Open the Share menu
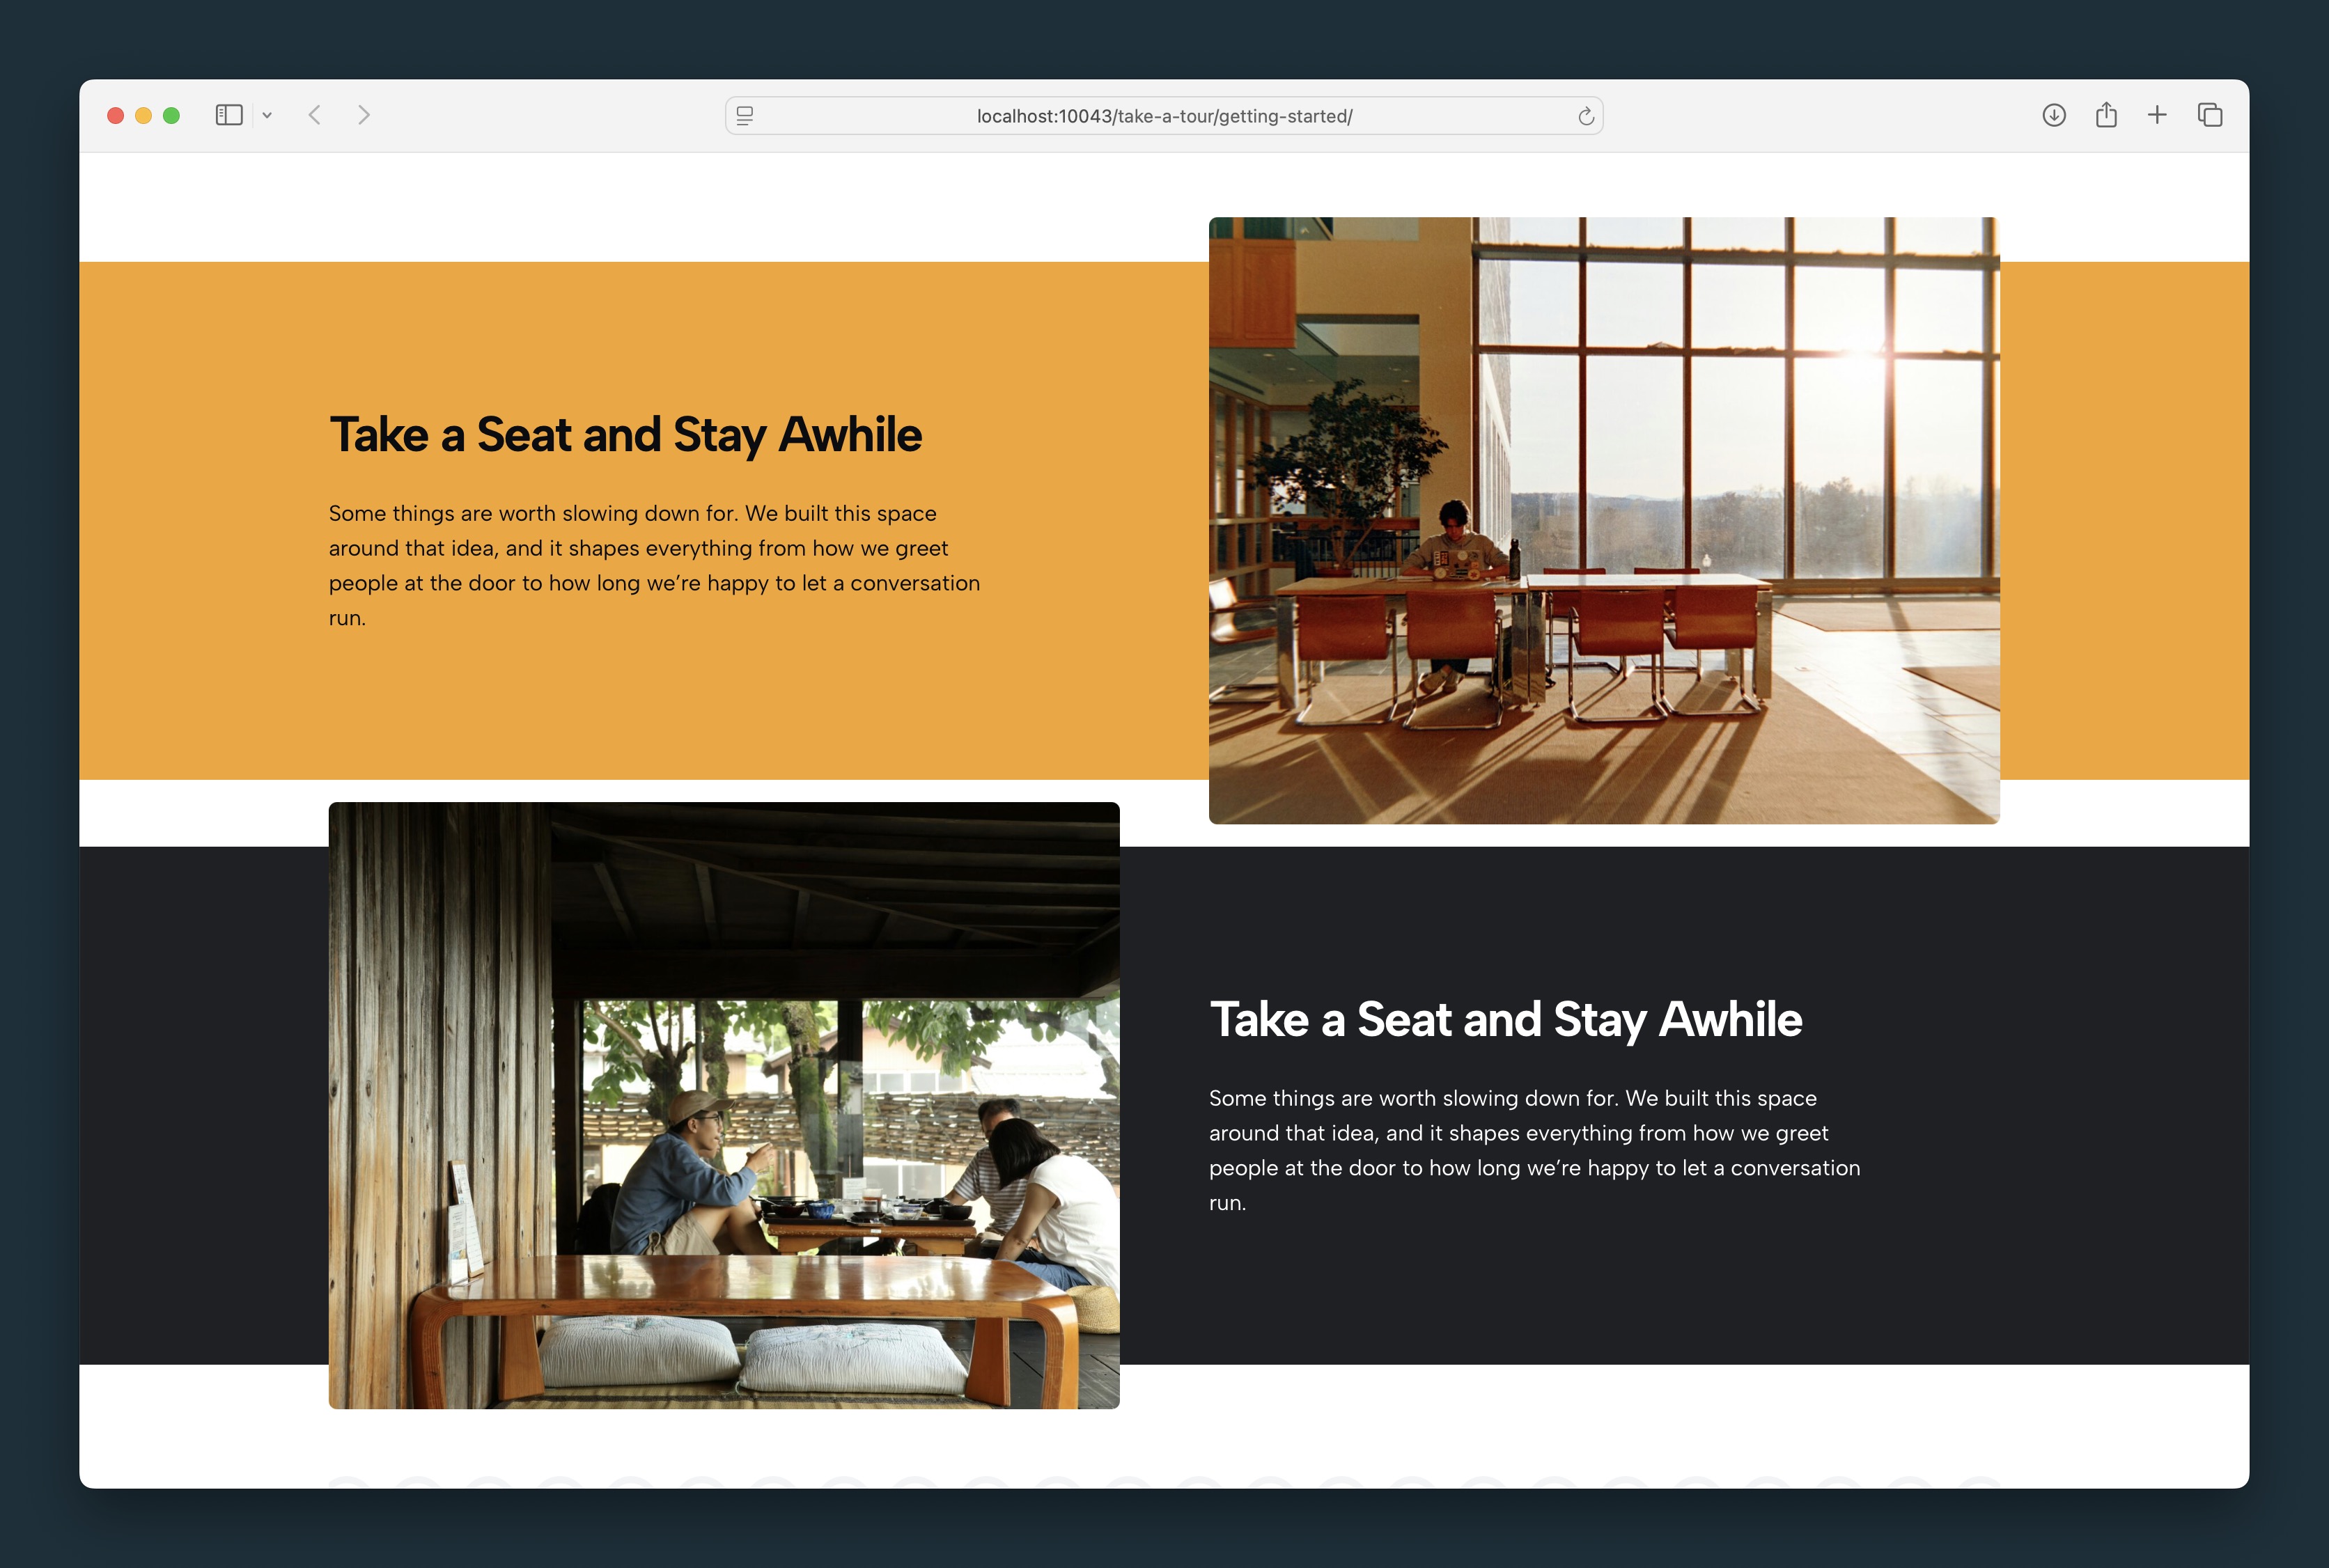 click(x=2106, y=115)
